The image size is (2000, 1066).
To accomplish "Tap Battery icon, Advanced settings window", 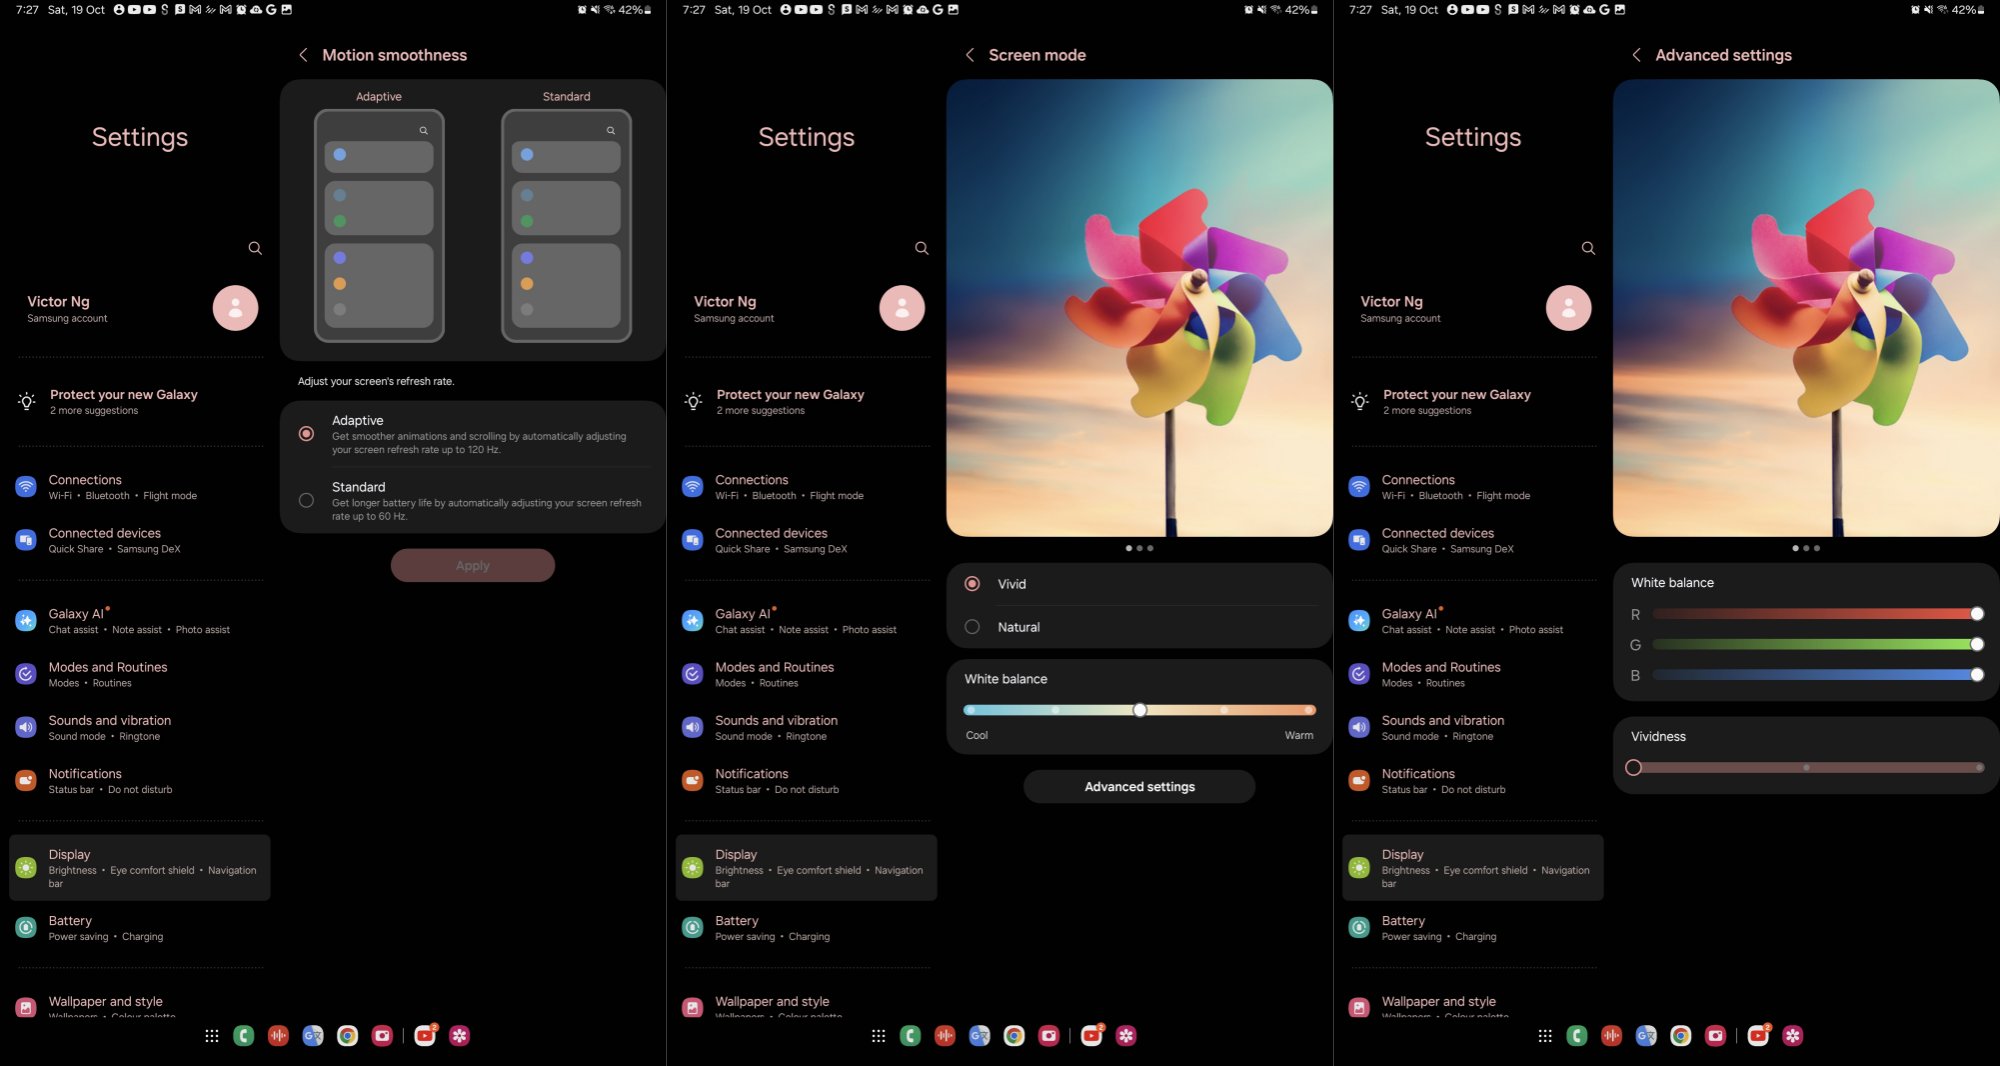I will pos(1359,928).
